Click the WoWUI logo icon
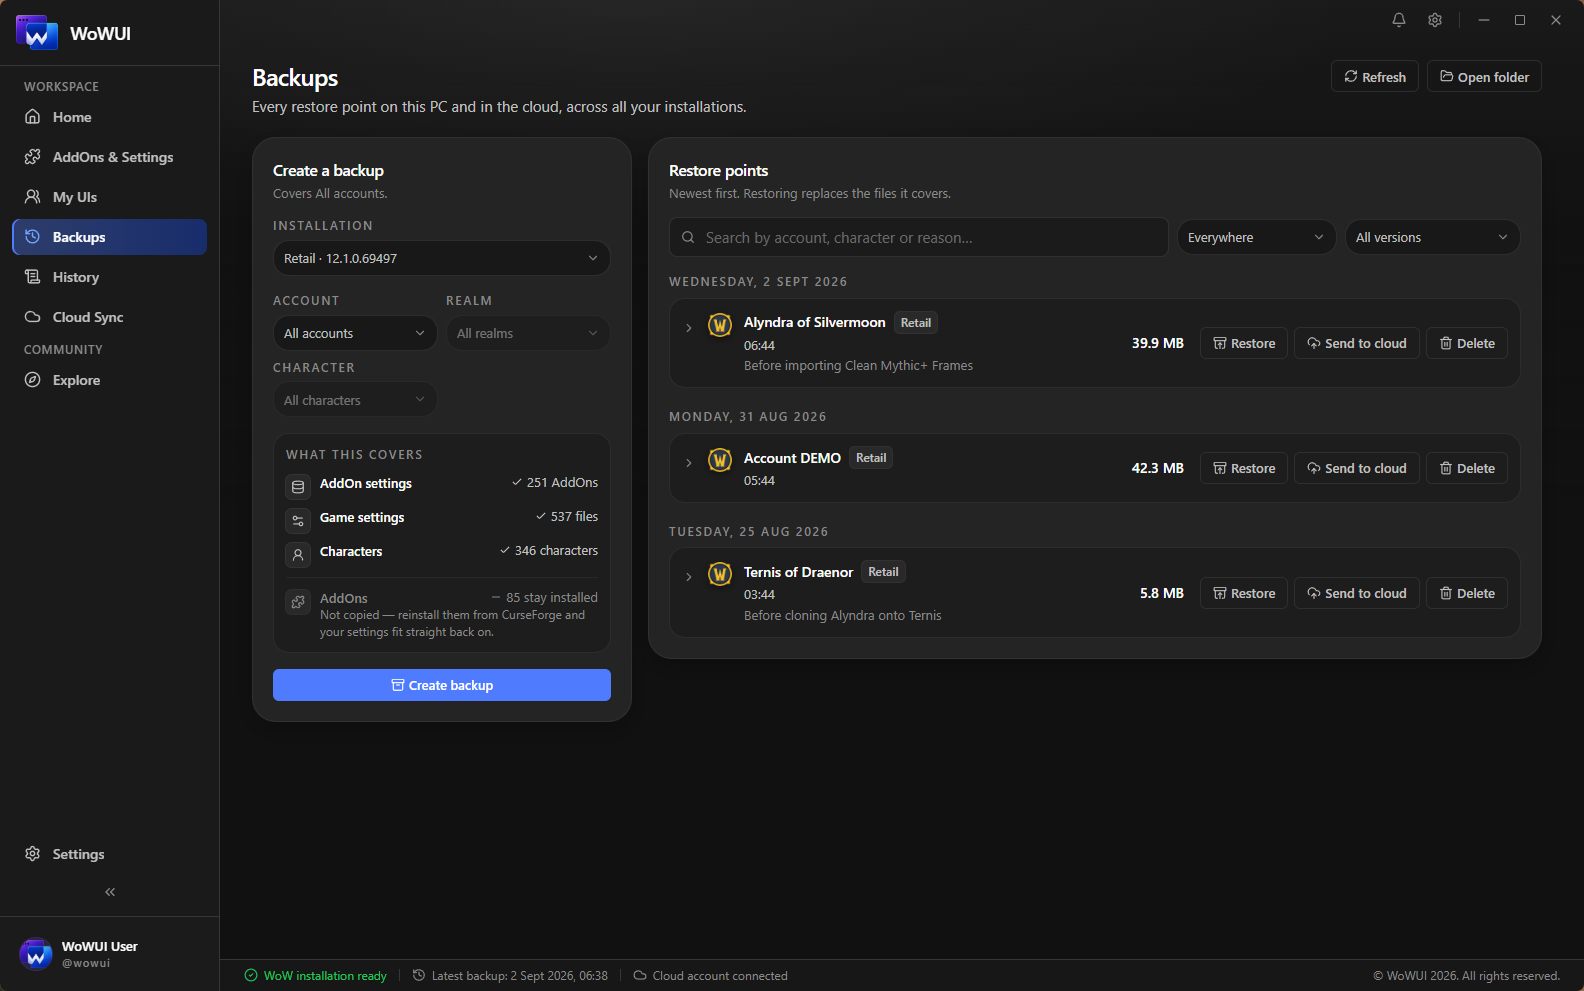 click(x=36, y=33)
